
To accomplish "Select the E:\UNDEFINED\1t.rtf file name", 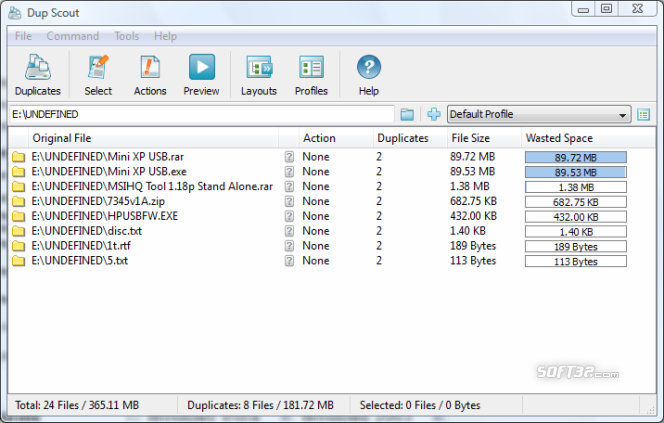I will coord(81,246).
